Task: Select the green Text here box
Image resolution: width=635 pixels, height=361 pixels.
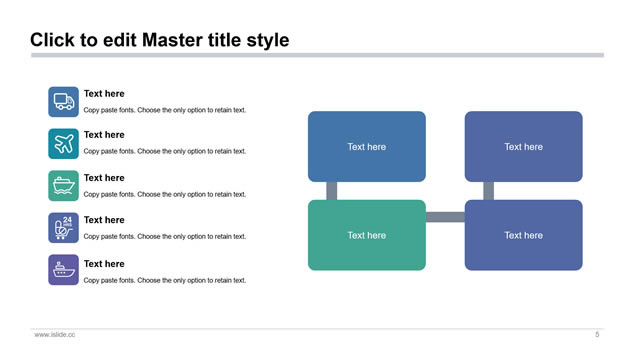Action: pos(367,235)
